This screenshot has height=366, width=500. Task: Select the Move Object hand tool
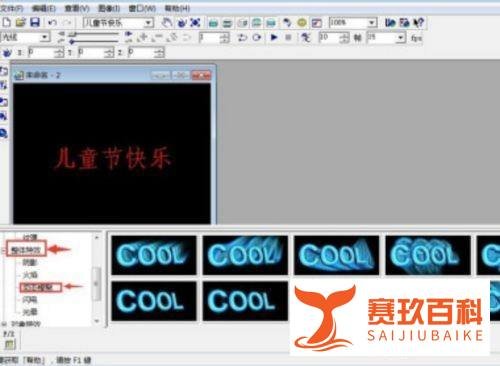pyautogui.click(x=167, y=23)
